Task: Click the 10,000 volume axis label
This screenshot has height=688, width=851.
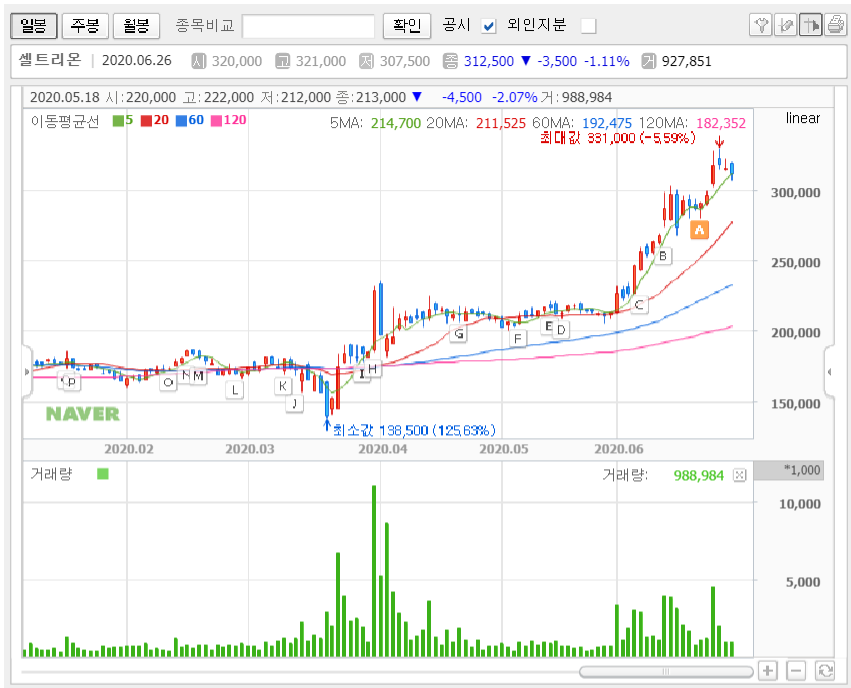Action: [x=799, y=504]
